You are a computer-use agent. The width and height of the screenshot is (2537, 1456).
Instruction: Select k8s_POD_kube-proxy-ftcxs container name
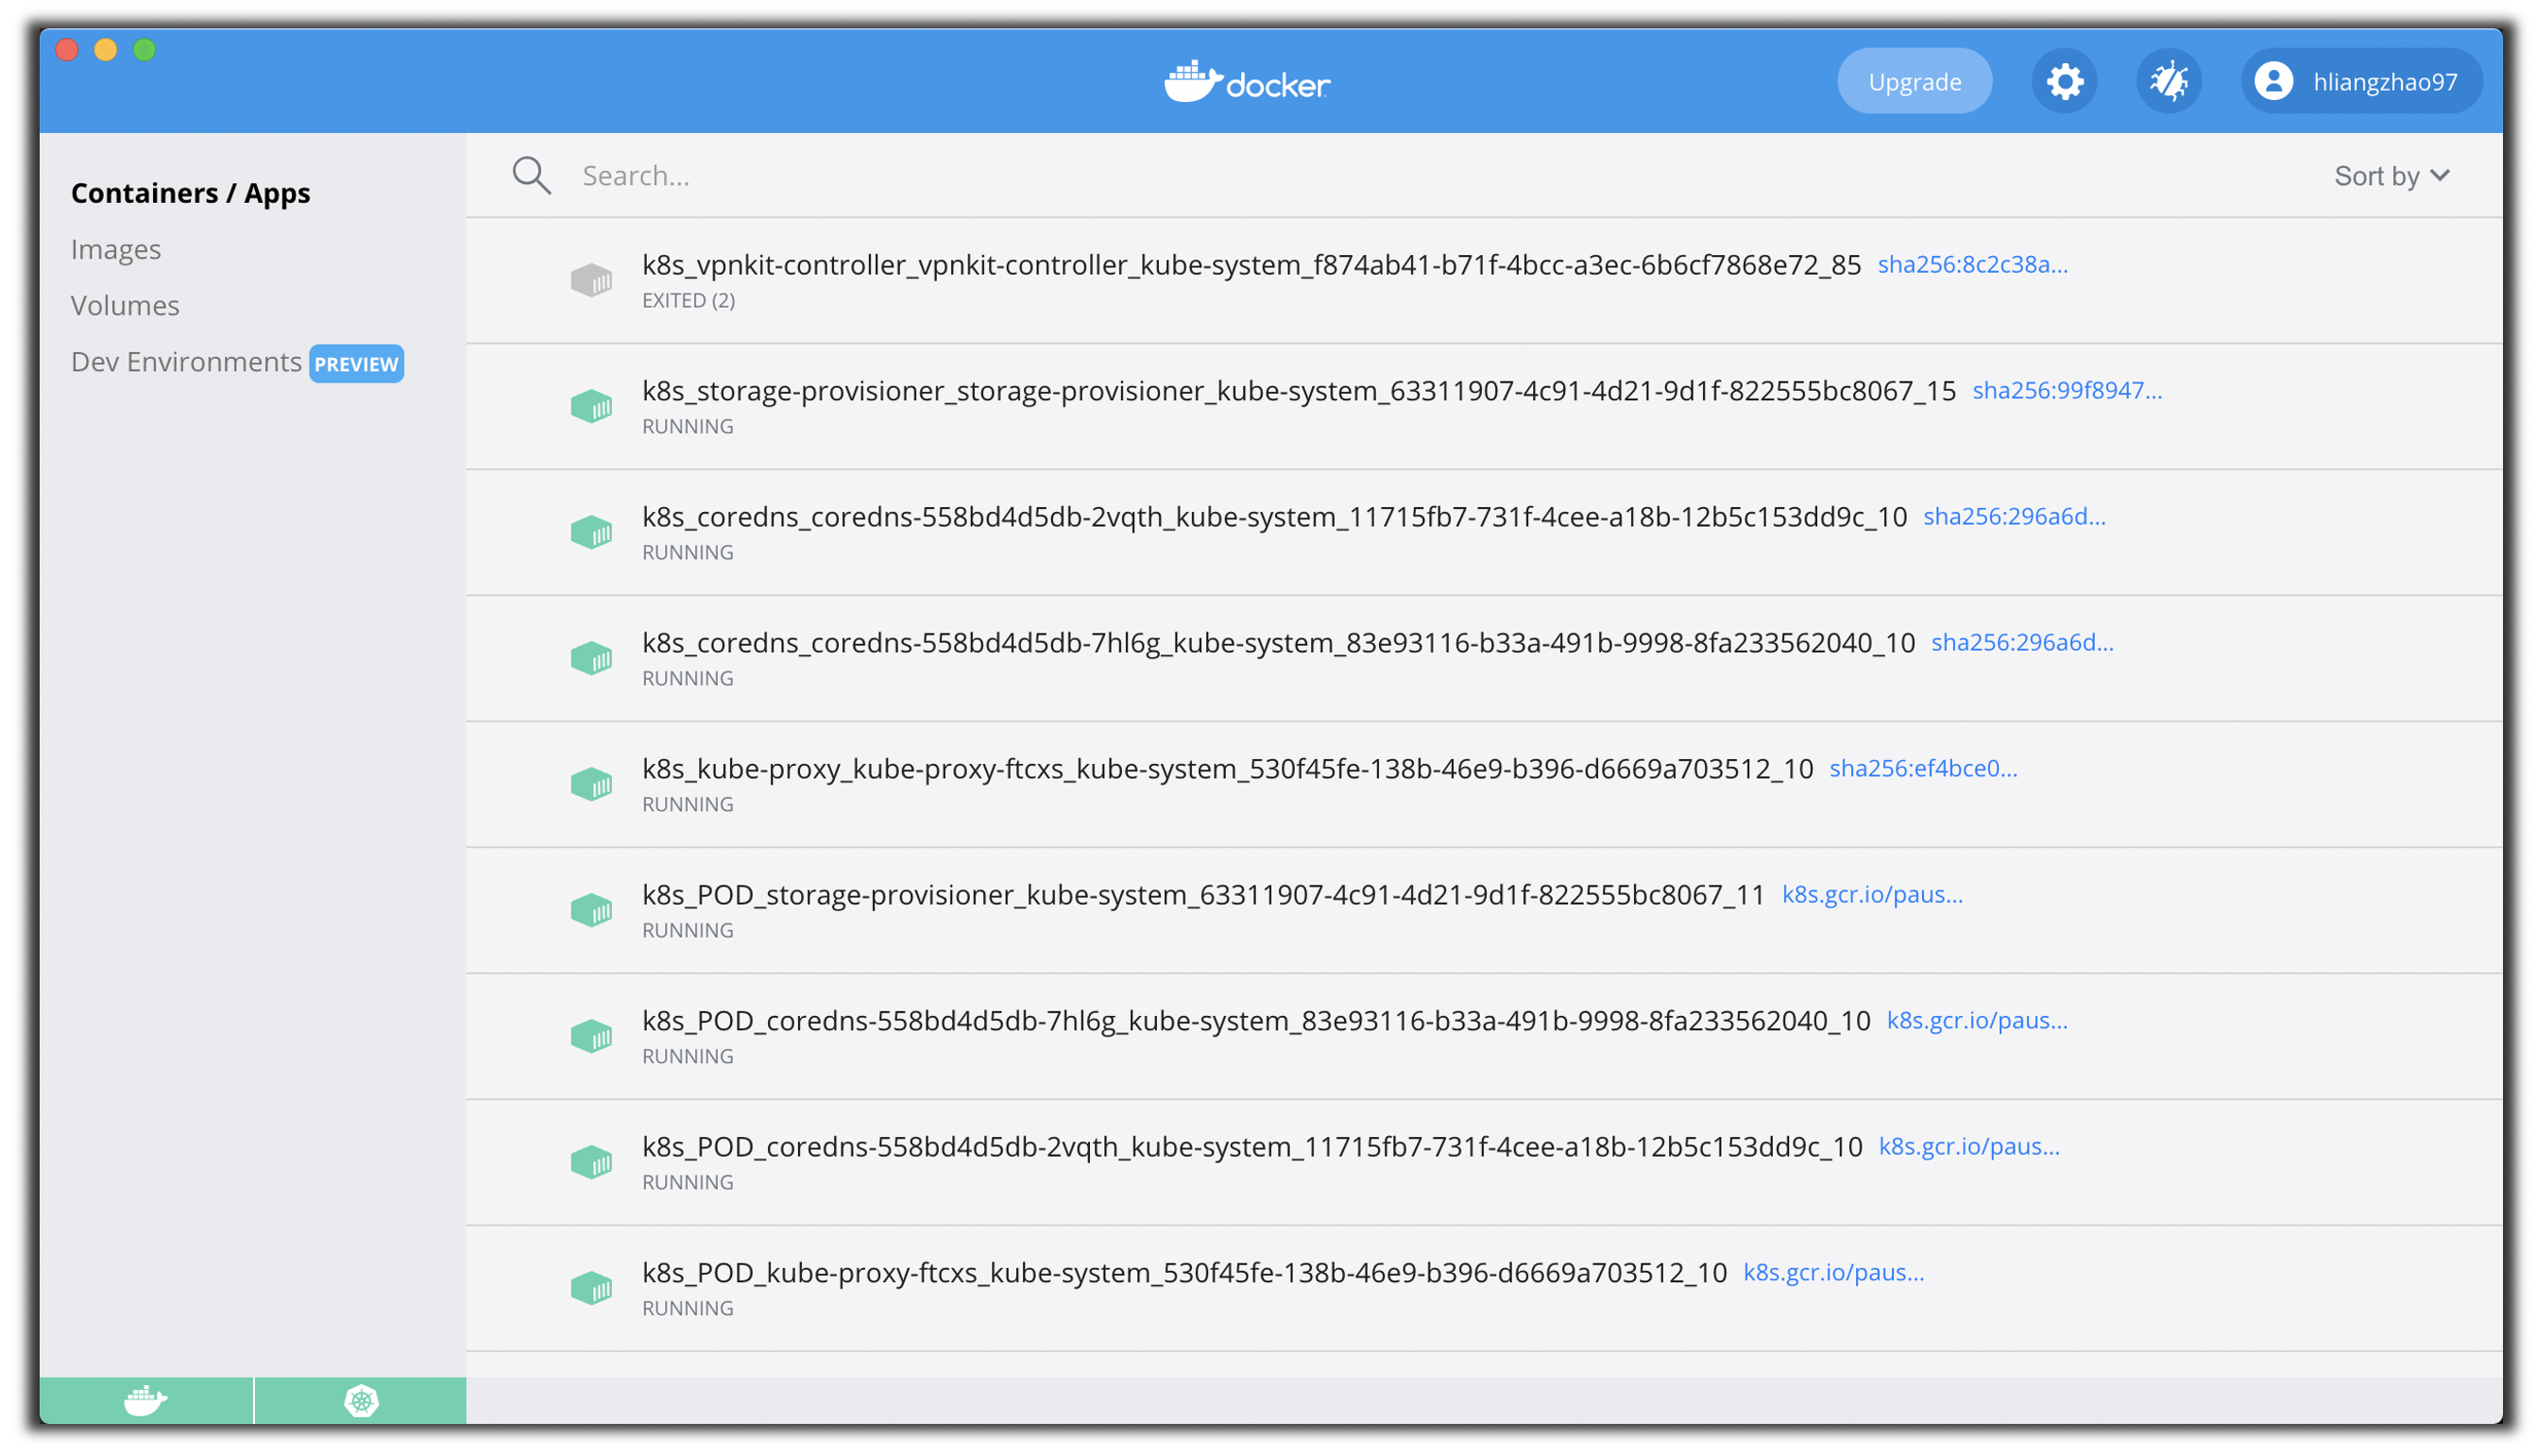point(1184,1272)
